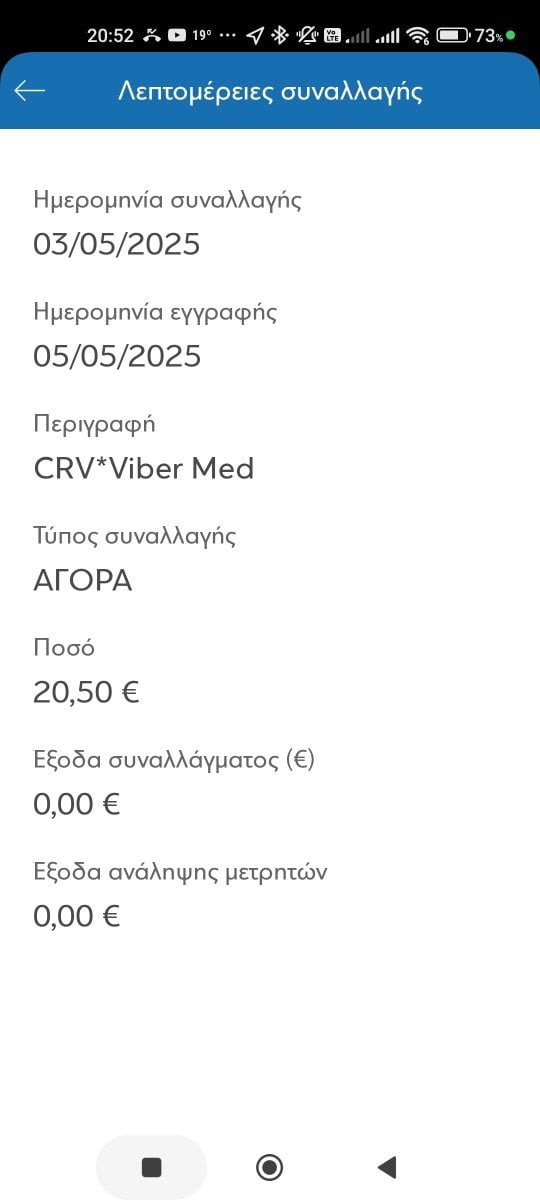
Task: Tap the clock showing 20:52
Action: 110,35
